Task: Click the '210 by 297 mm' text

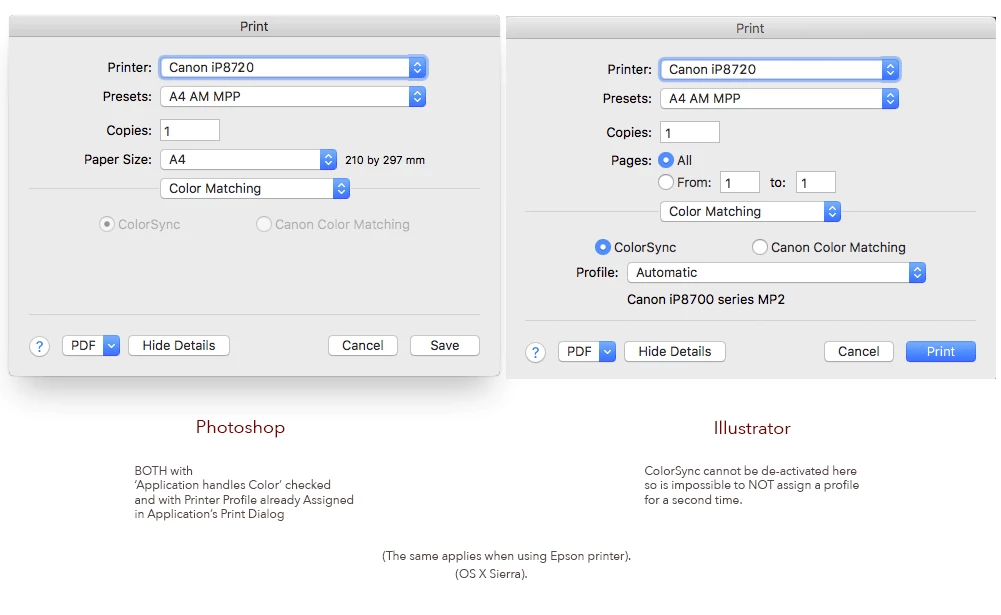Action: (385, 160)
